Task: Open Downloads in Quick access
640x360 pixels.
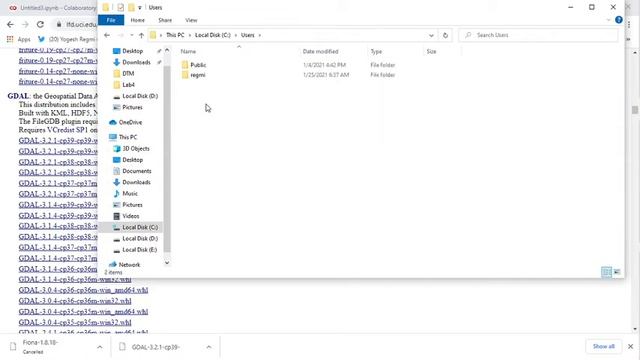Action: pos(136,62)
